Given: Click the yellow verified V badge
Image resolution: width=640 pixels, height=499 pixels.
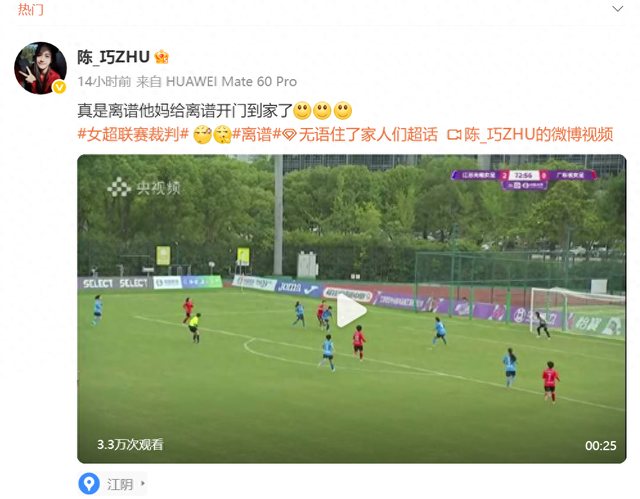Looking at the screenshot, I should pyautogui.click(x=60, y=87).
